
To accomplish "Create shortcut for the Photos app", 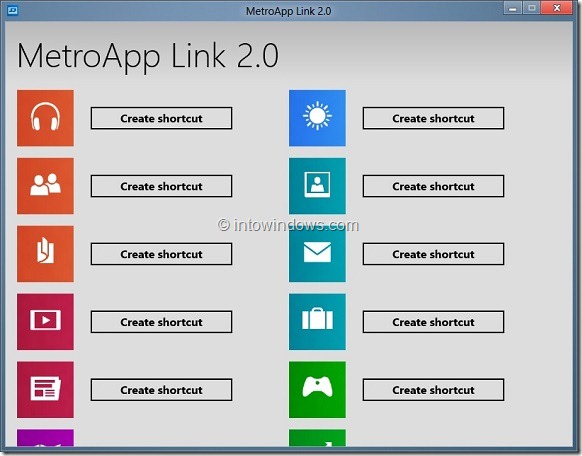I will 434,186.
